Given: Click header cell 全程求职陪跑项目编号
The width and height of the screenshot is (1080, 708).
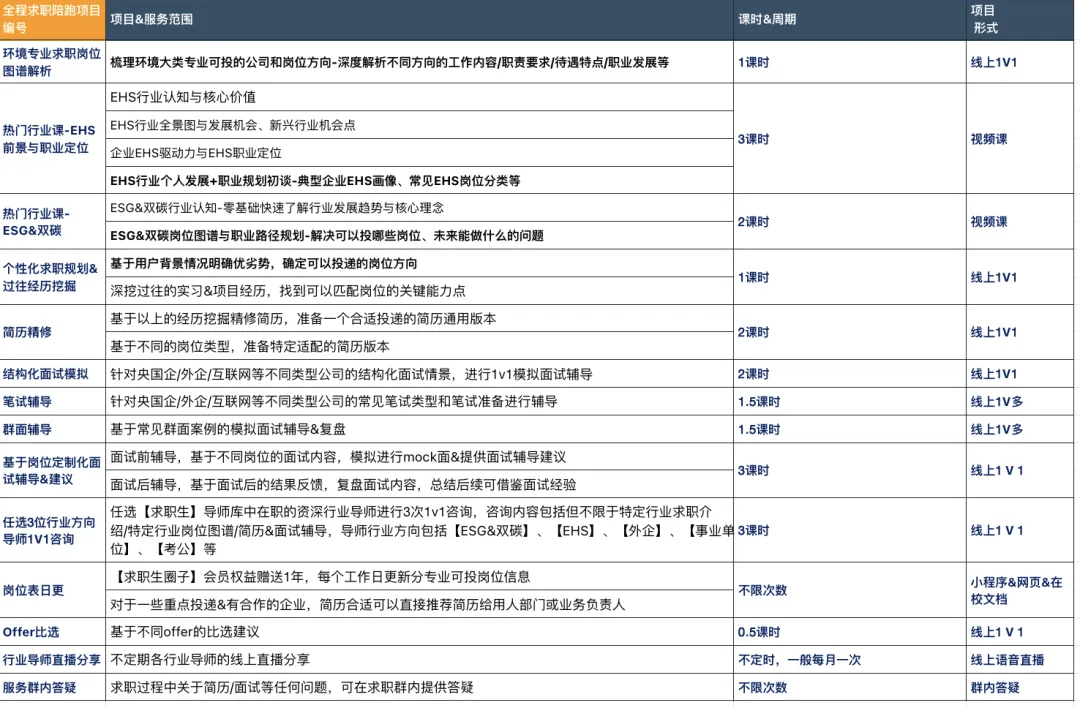Looking at the screenshot, I should [52, 19].
